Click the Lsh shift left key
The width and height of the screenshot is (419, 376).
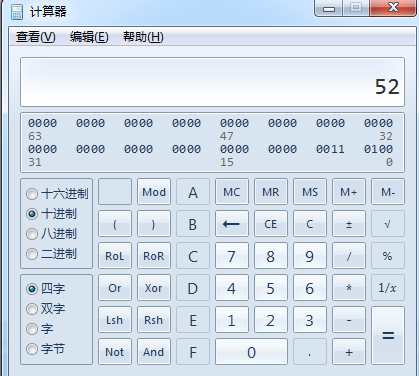pos(115,320)
